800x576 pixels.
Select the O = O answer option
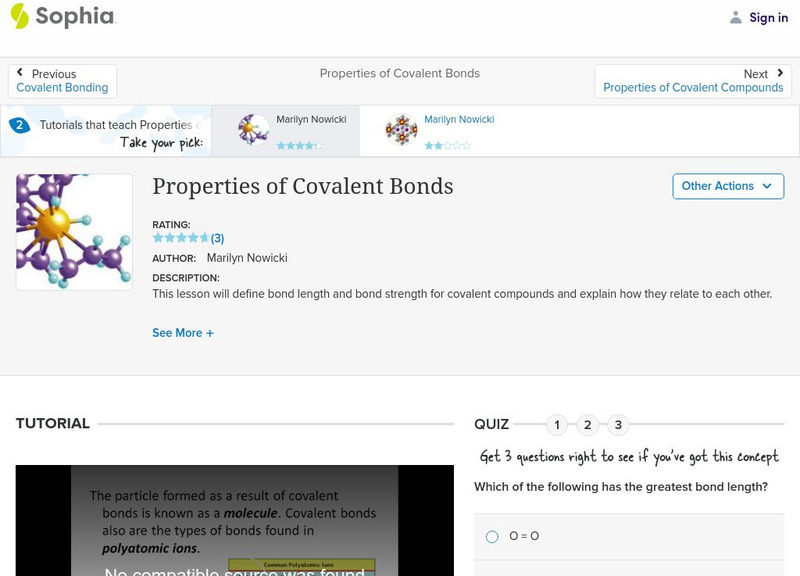(x=490, y=536)
